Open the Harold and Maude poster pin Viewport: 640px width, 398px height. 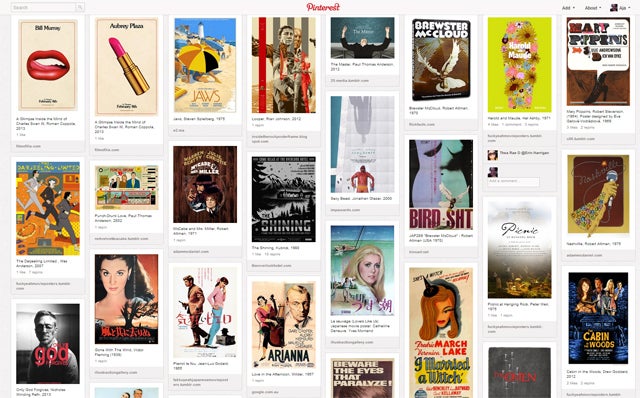519,64
